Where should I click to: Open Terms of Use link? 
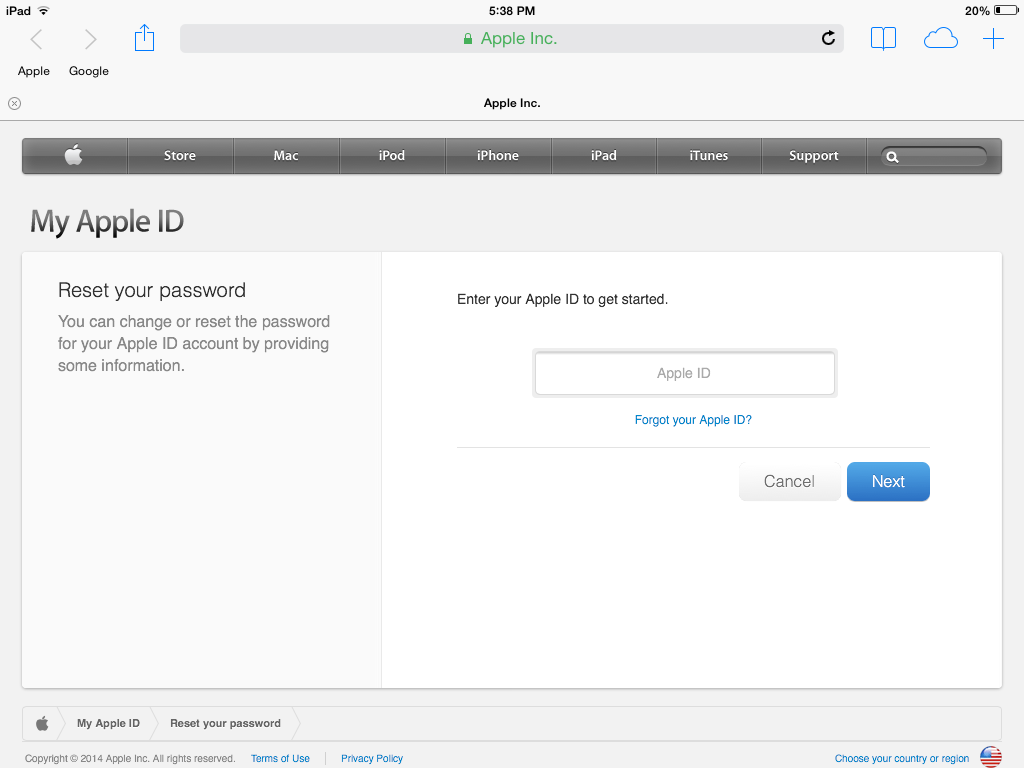point(280,758)
